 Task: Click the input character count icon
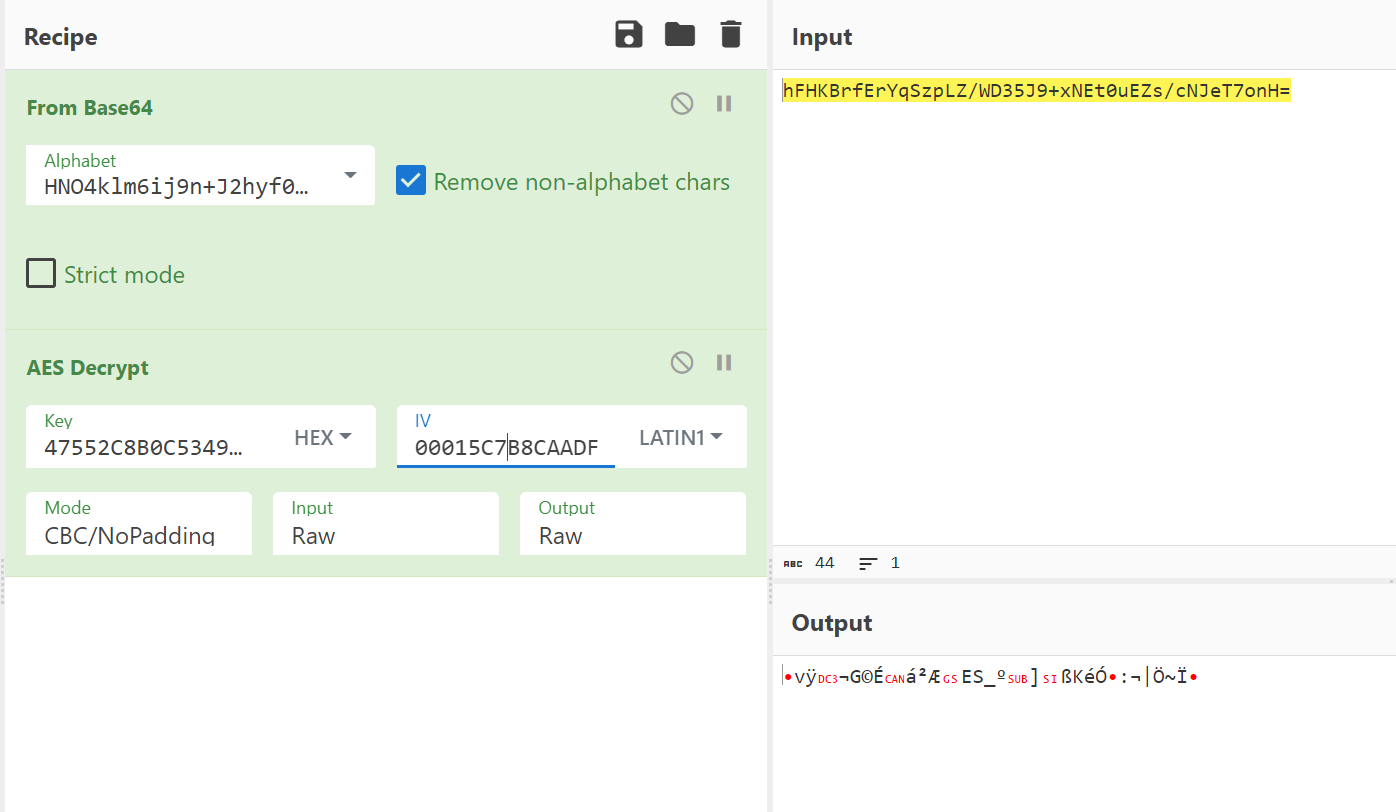pyautogui.click(x=793, y=563)
